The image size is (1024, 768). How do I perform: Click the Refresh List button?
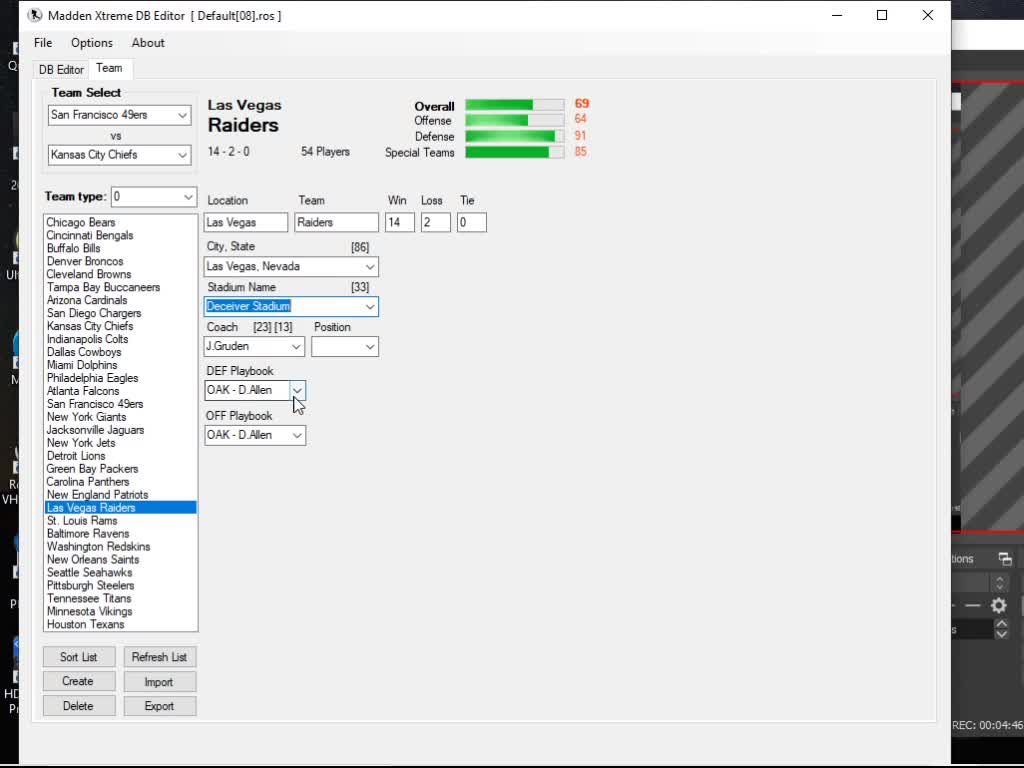pyautogui.click(x=159, y=657)
